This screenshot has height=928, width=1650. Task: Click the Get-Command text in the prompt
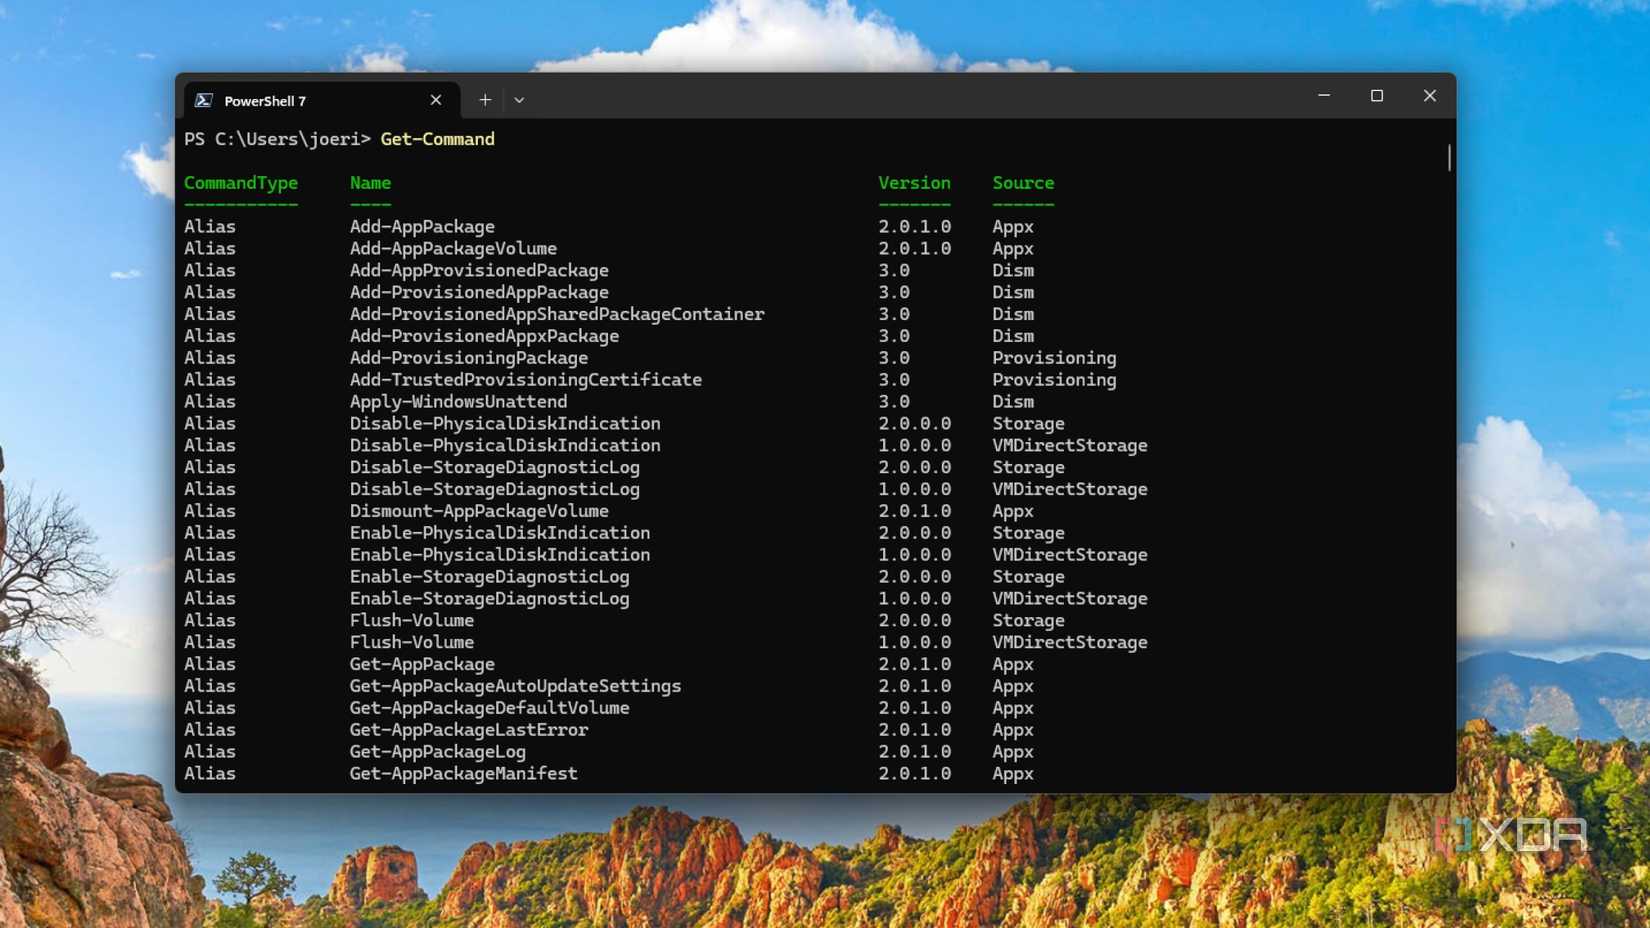click(436, 139)
